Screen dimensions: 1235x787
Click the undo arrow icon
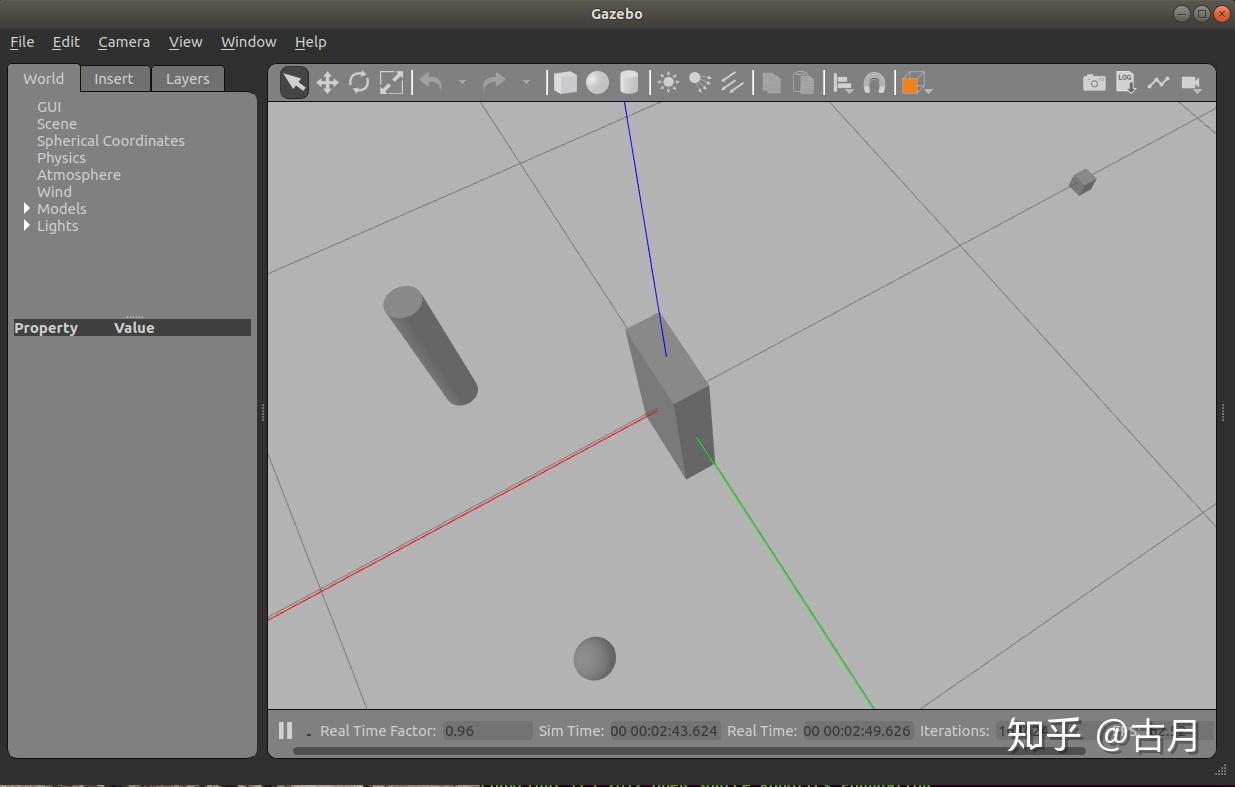click(x=431, y=82)
